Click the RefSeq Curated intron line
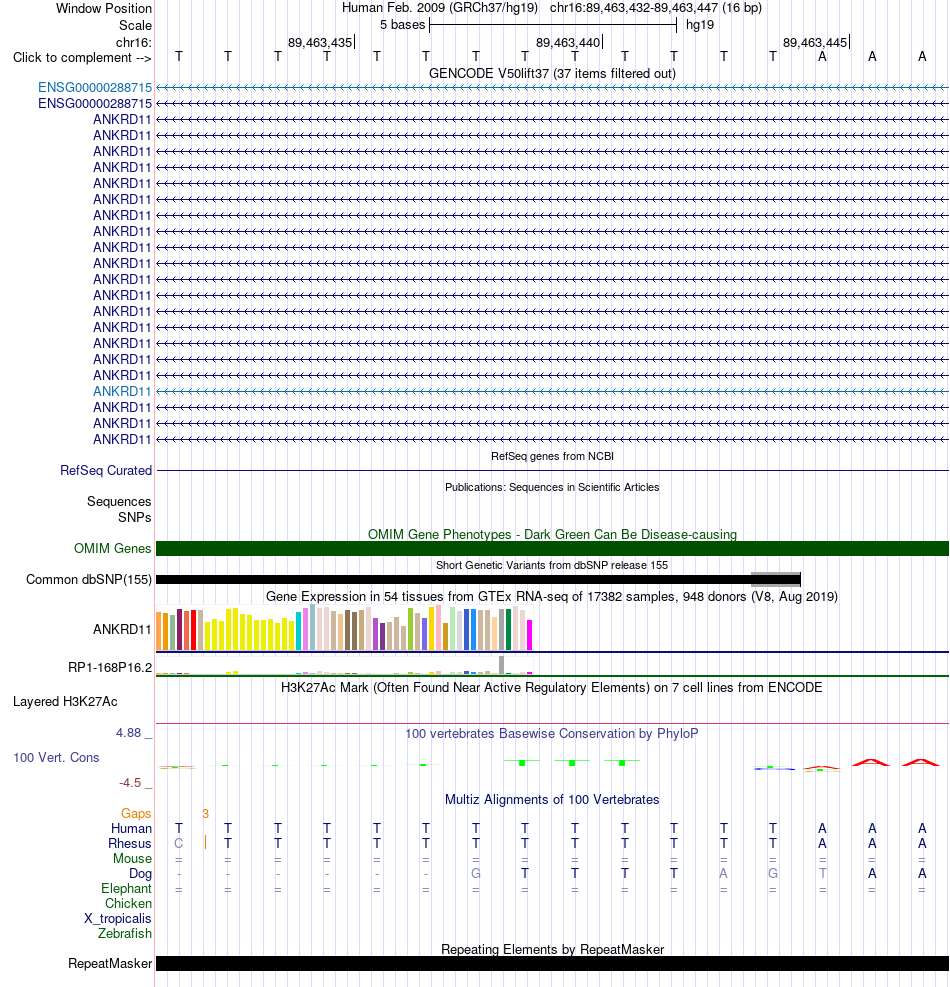 (552, 470)
